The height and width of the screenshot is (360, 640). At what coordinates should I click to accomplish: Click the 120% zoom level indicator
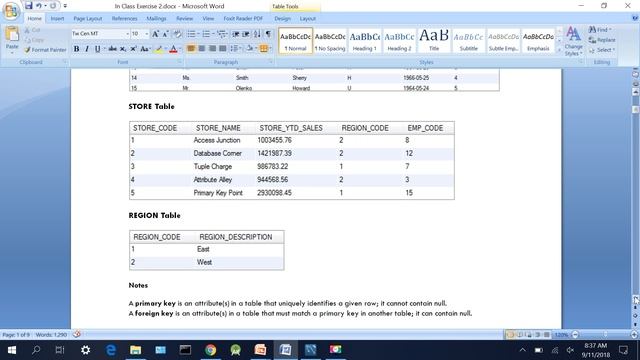click(x=561, y=335)
